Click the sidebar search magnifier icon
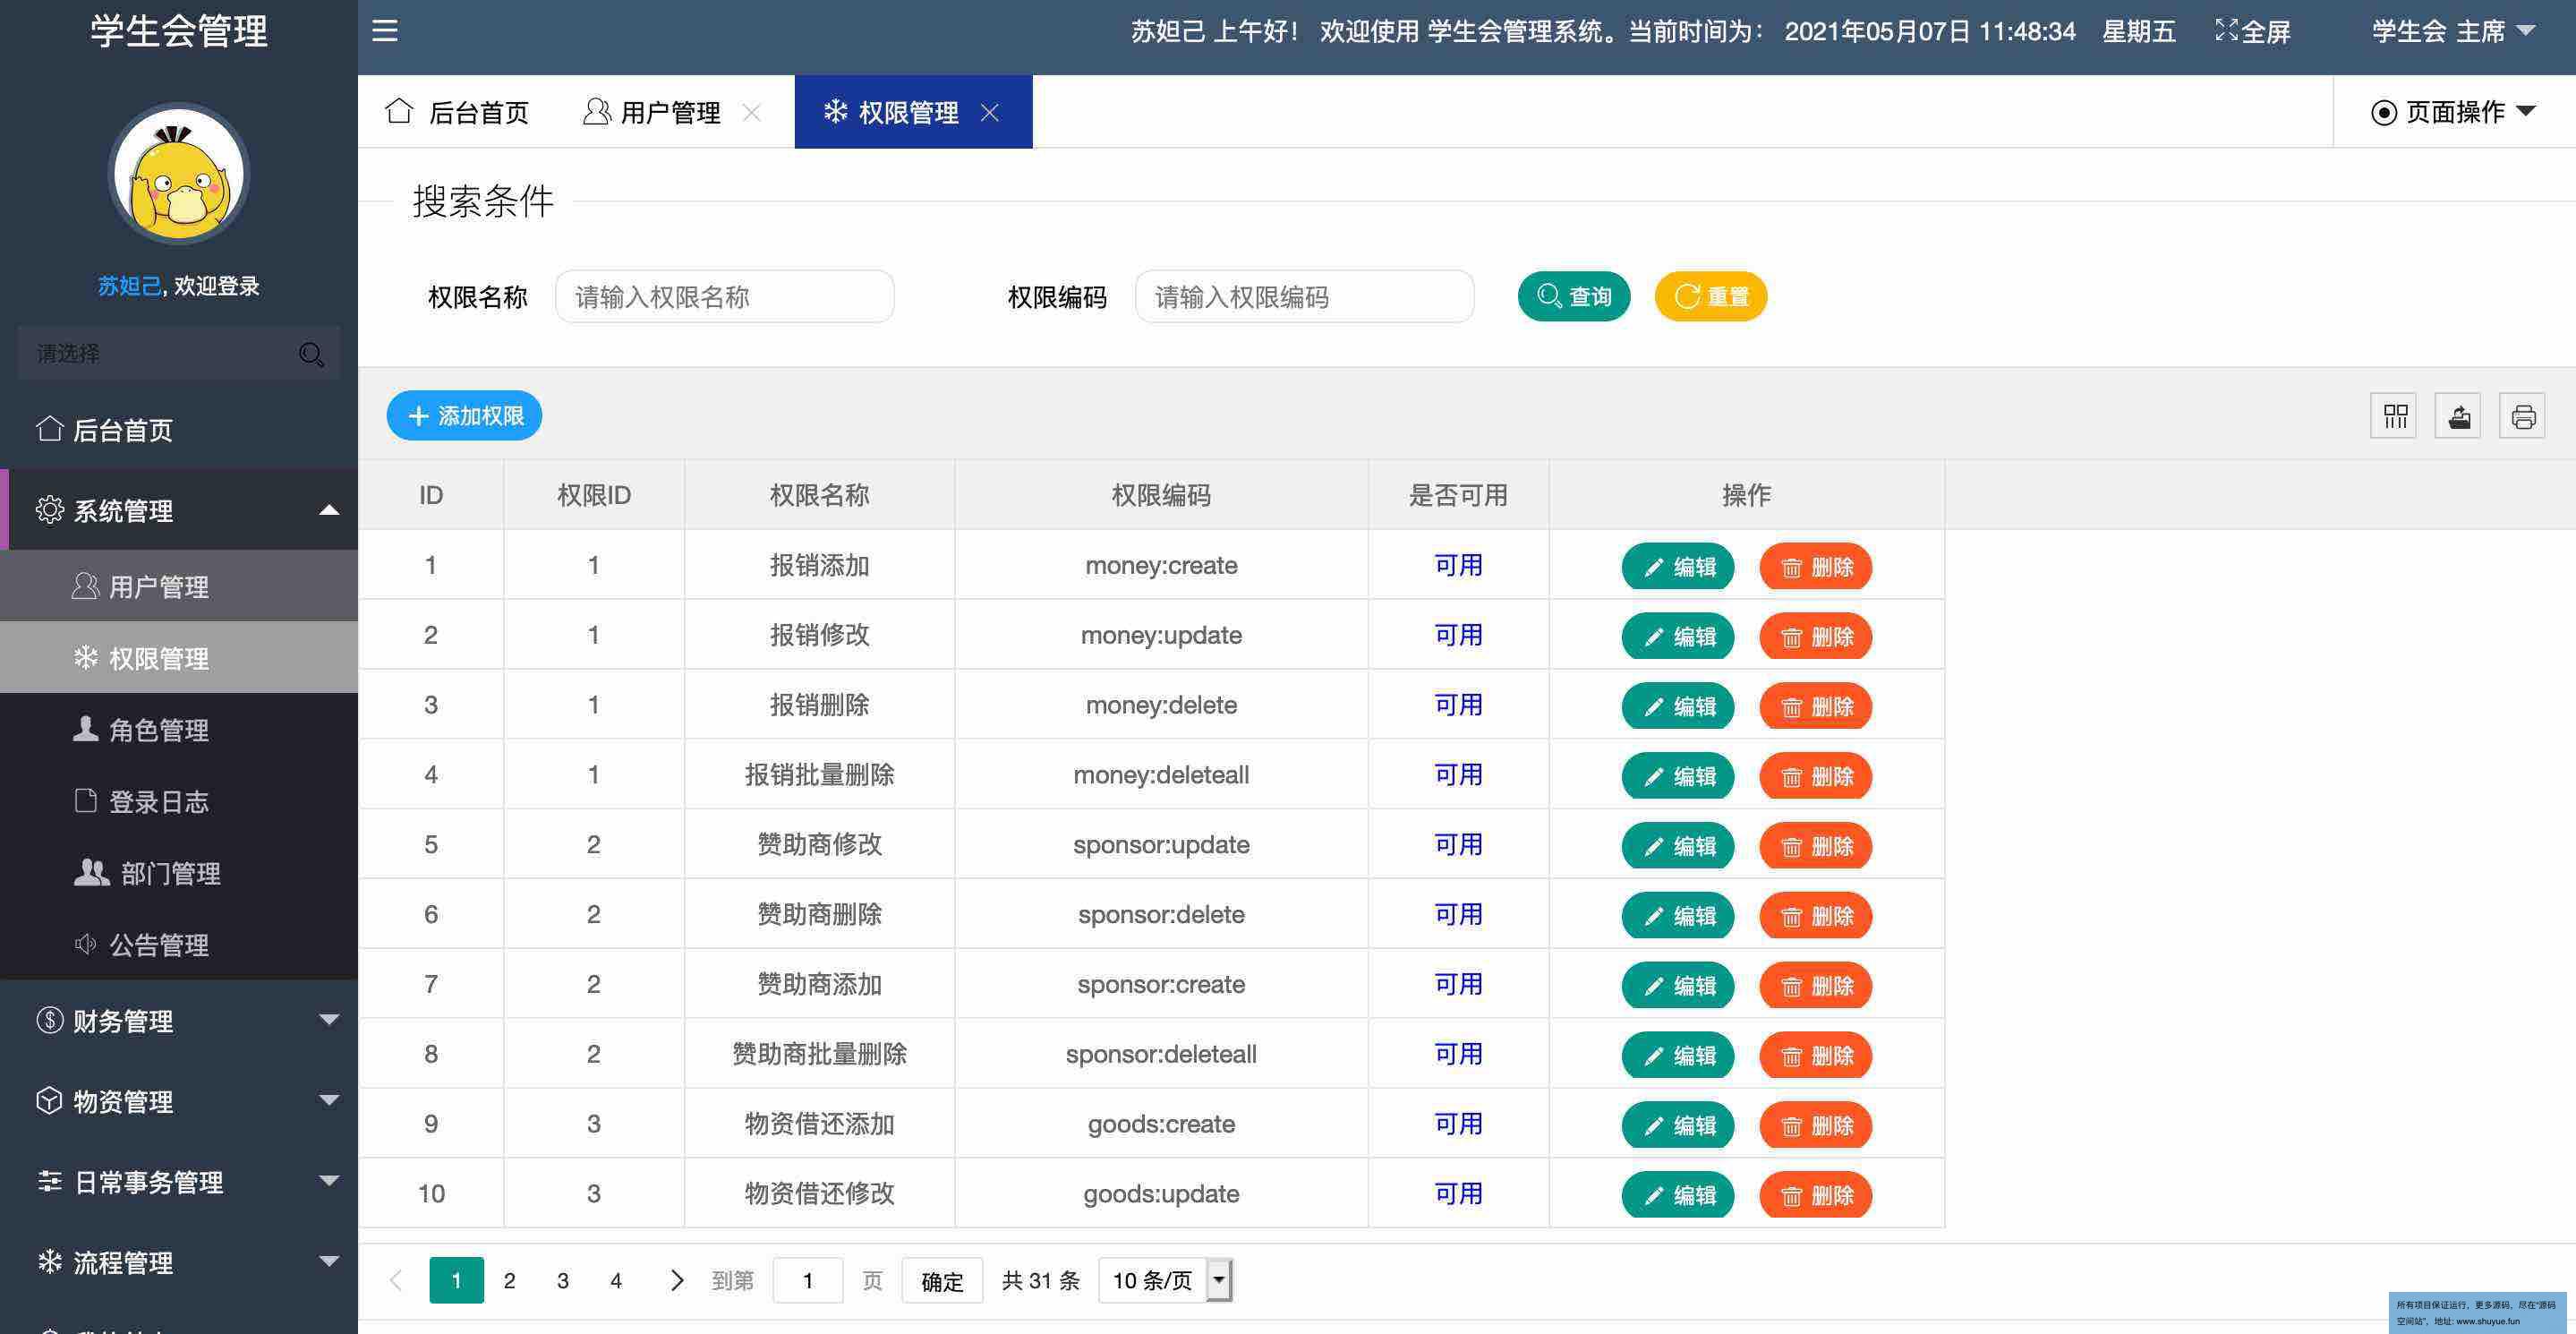 point(311,354)
